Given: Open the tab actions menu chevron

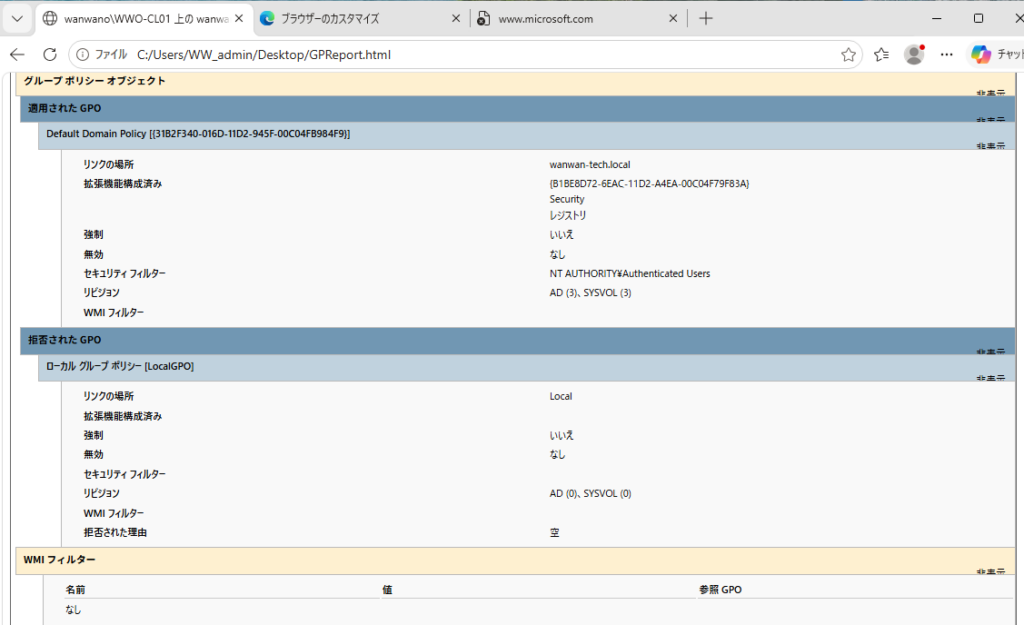Looking at the screenshot, I should click(x=18, y=18).
